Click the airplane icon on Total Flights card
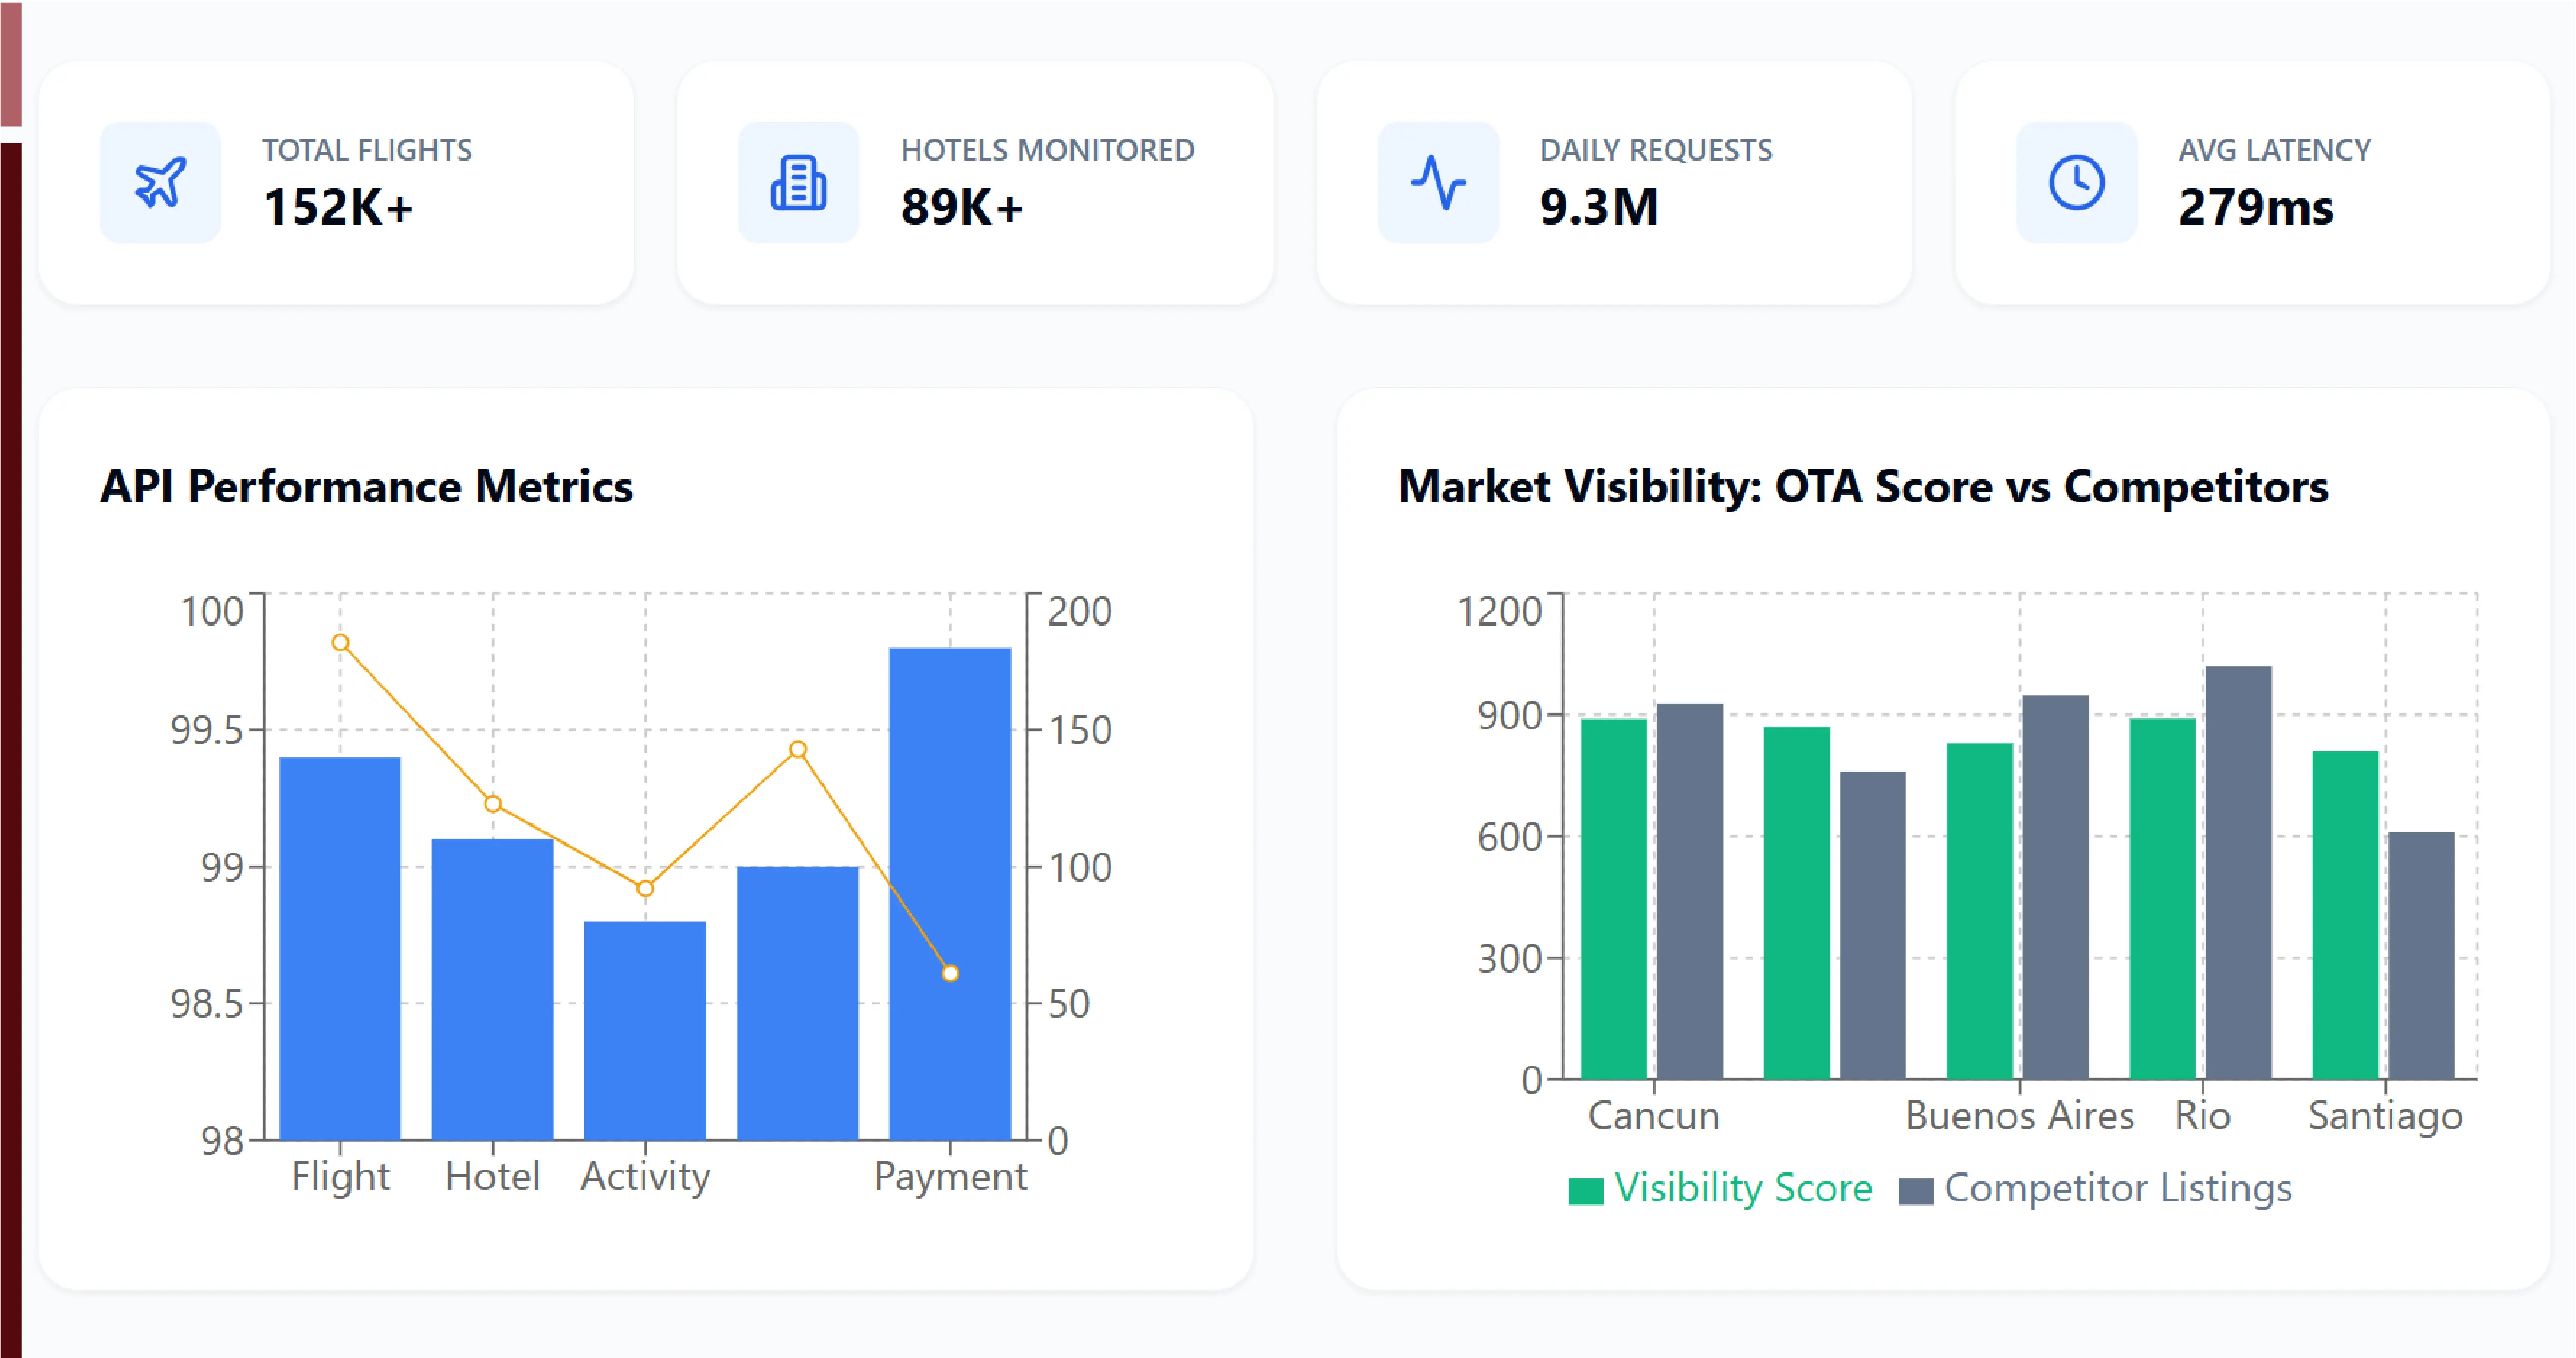 pos(160,183)
